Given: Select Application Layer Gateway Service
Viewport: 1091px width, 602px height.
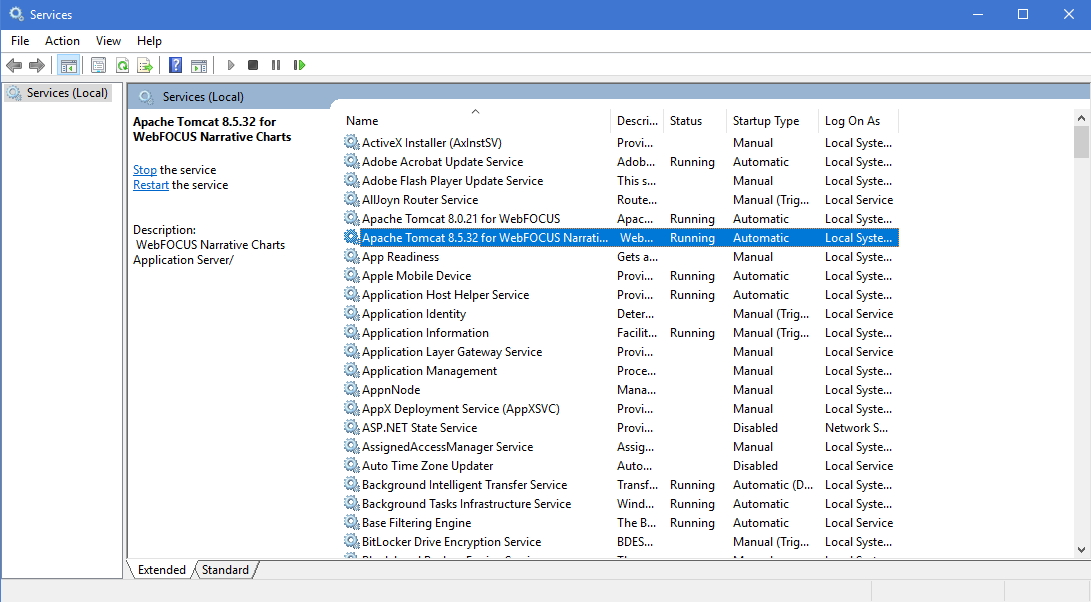Looking at the screenshot, I should (452, 352).
